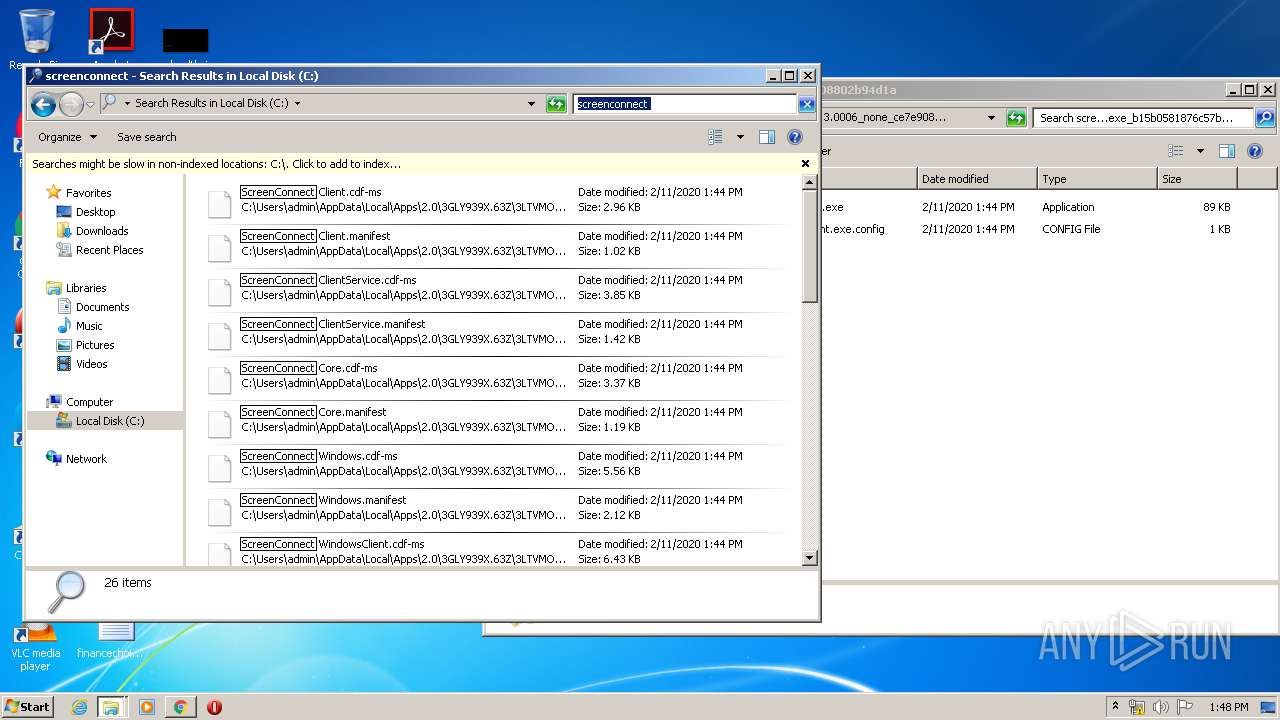Open the Help icon in back window

[x=1255, y=151]
